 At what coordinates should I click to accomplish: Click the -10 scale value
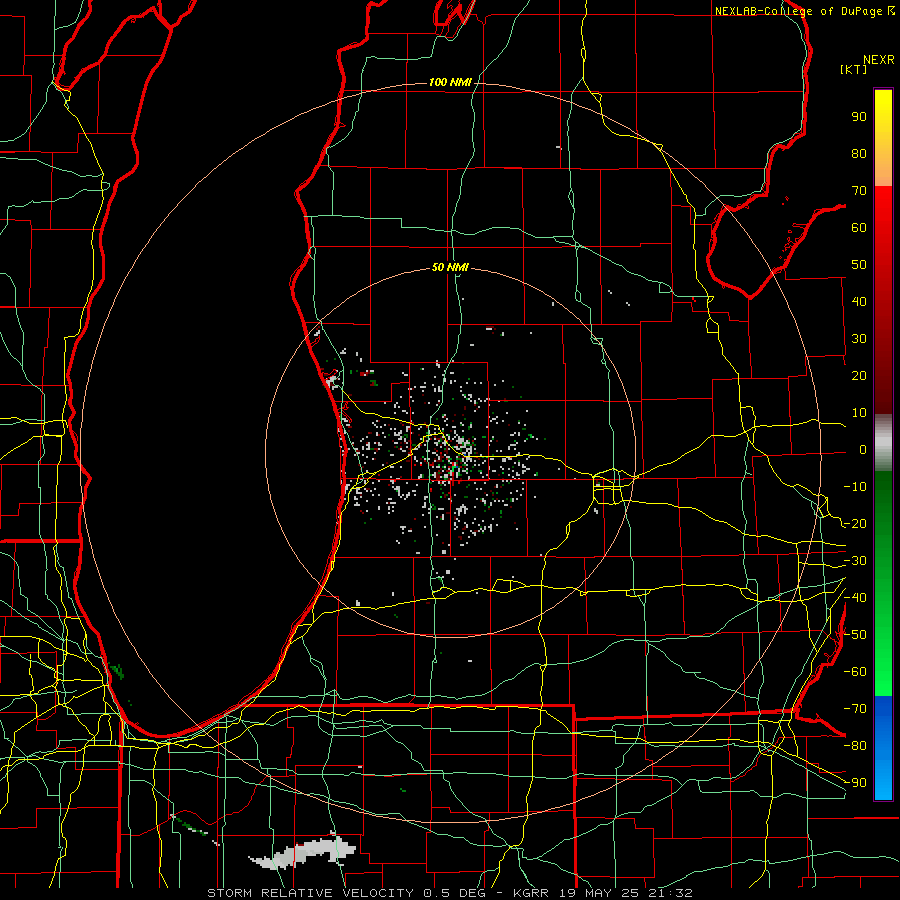[x=855, y=487]
